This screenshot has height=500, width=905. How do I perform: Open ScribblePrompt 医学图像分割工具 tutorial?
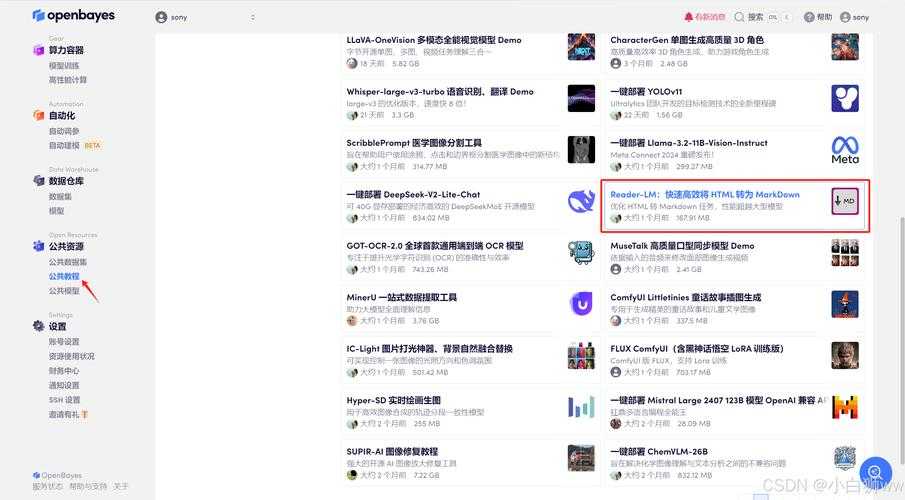[x=414, y=143]
